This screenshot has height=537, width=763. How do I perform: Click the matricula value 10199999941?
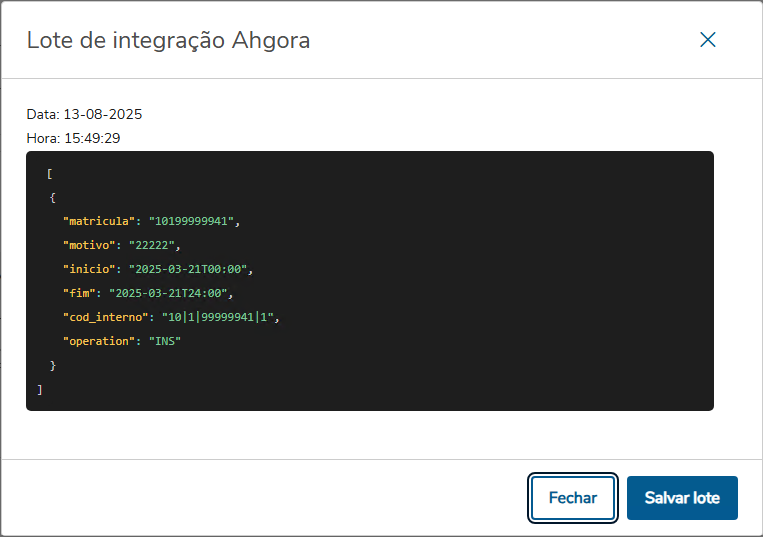pos(195,221)
